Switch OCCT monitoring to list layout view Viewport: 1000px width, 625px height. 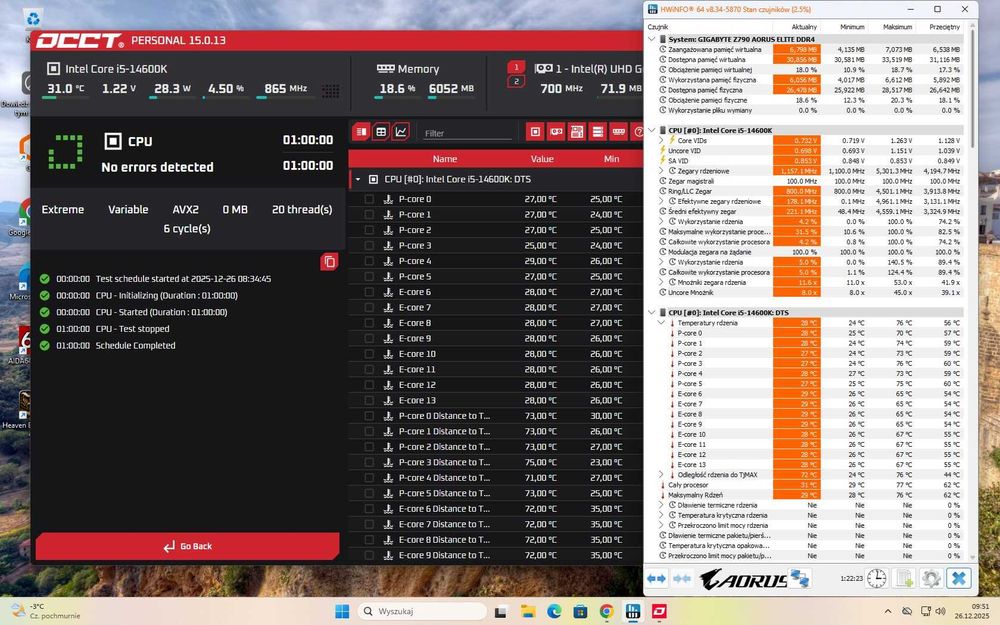point(362,132)
